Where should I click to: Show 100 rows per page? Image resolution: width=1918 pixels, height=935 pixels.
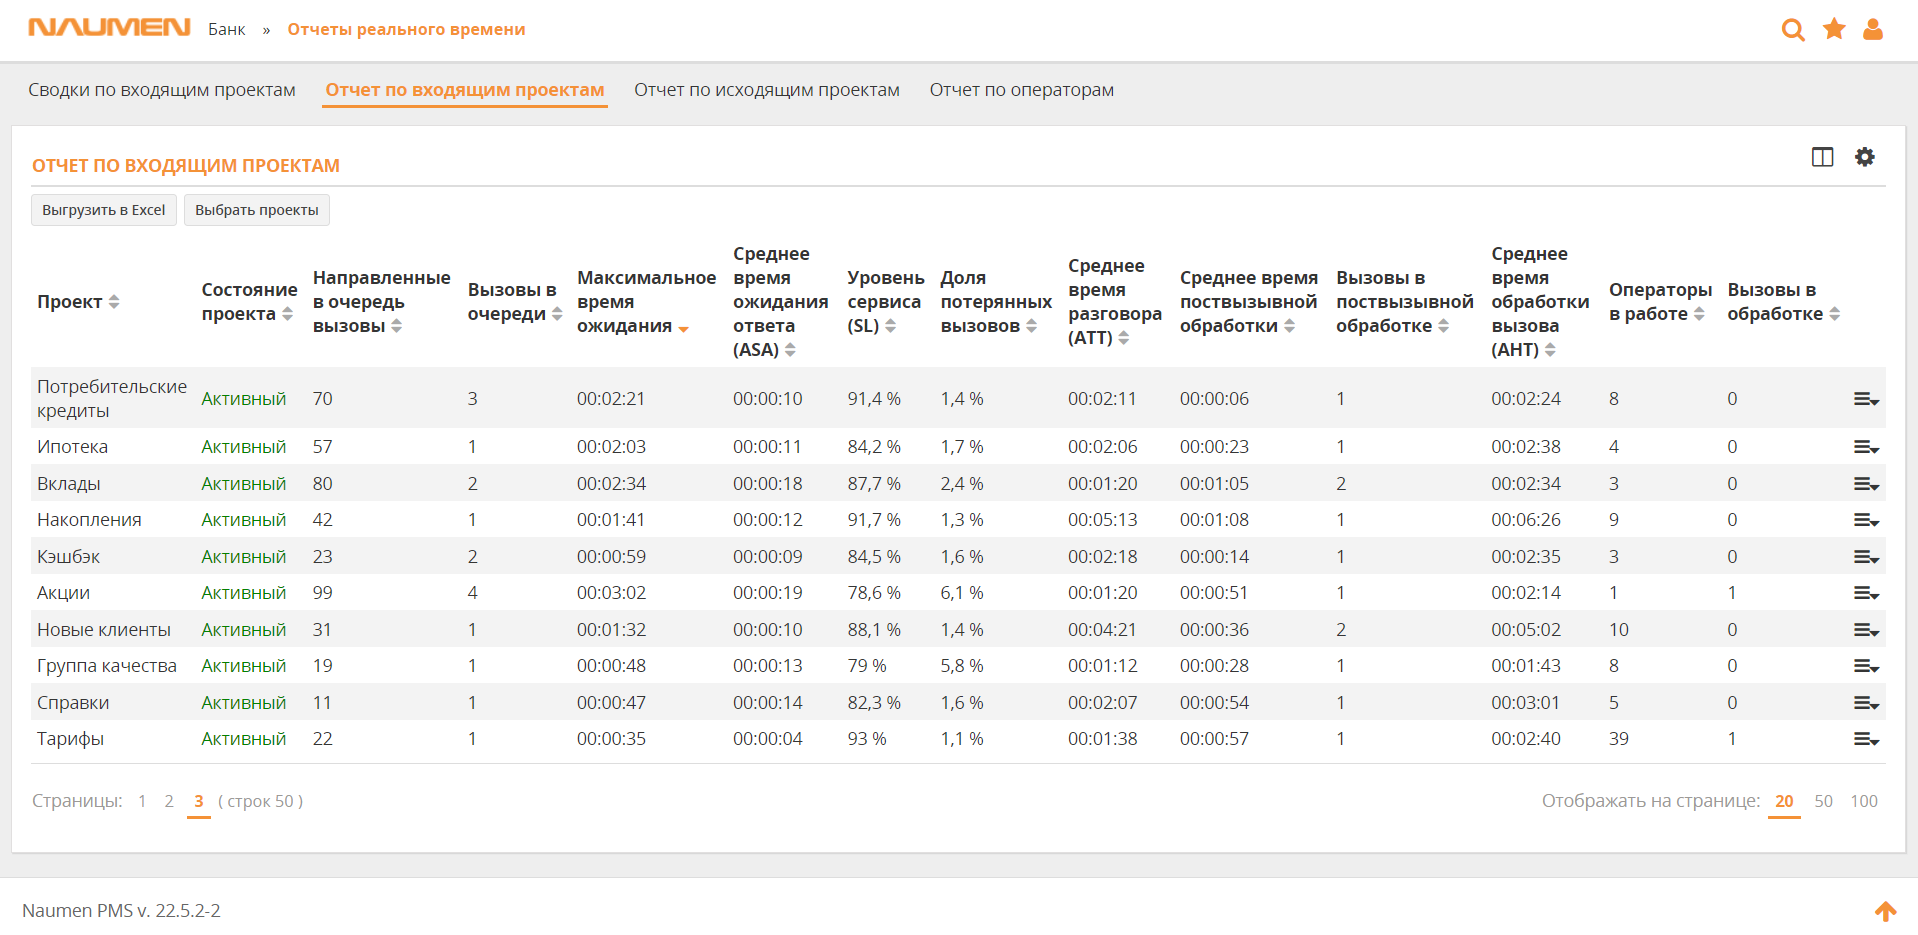click(1864, 801)
